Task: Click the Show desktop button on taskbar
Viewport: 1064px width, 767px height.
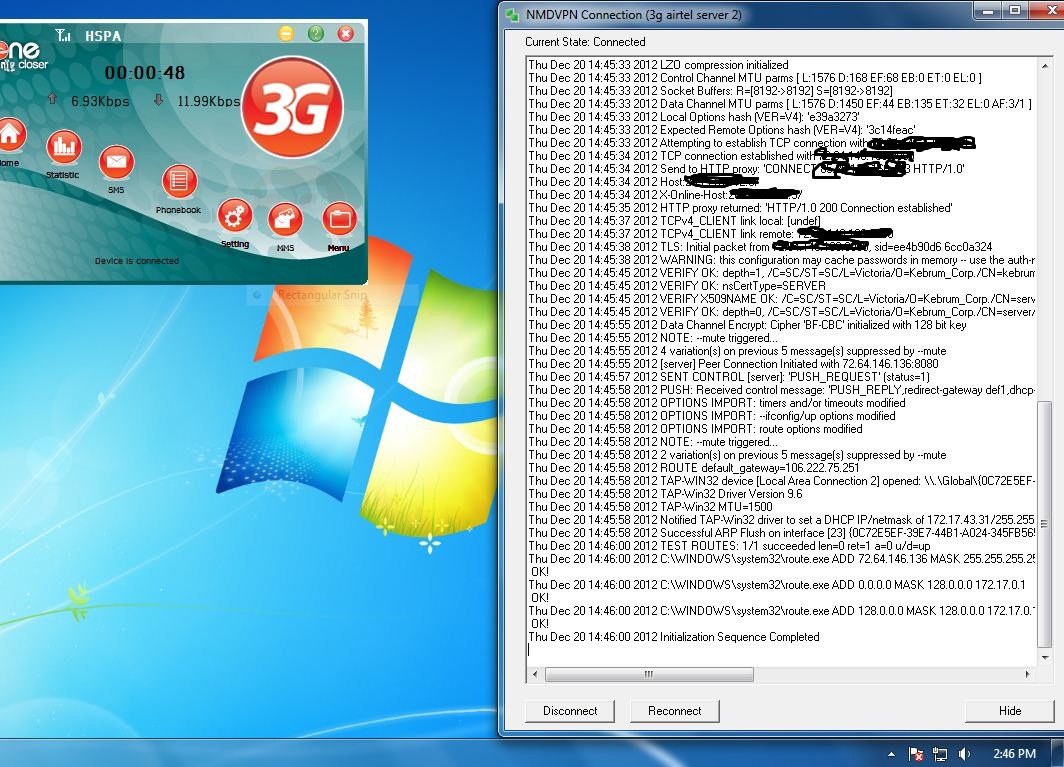Action: tap(1058, 753)
